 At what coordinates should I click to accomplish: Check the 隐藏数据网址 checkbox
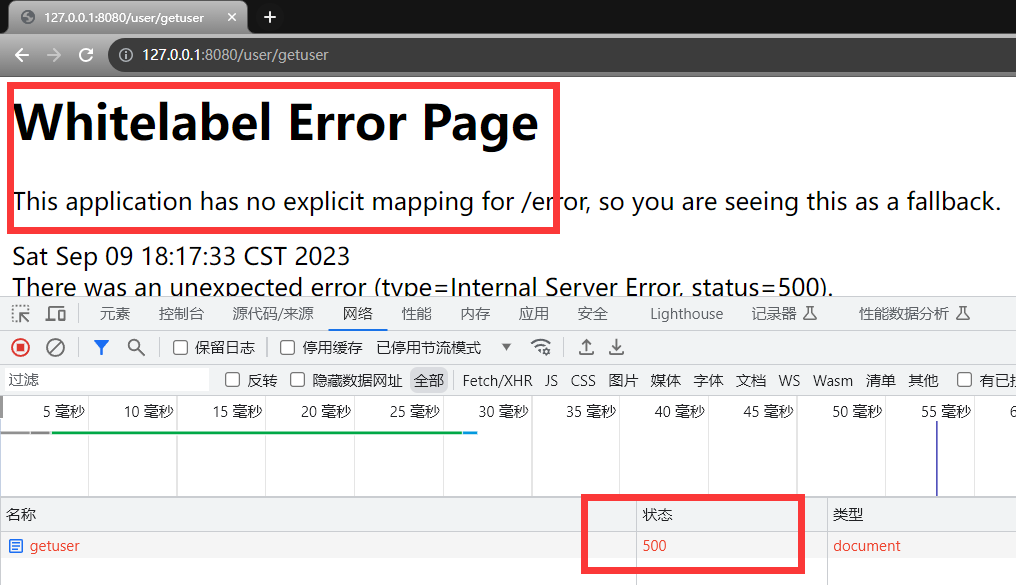click(297, 380)
